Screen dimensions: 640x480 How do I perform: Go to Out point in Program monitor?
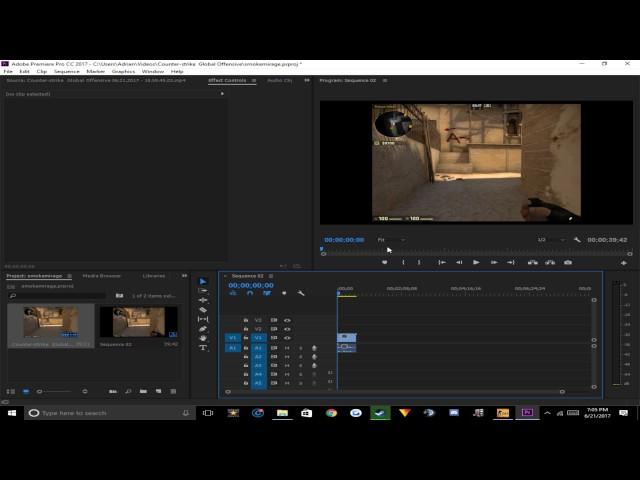pyautogui.click(x=511, y=262)
